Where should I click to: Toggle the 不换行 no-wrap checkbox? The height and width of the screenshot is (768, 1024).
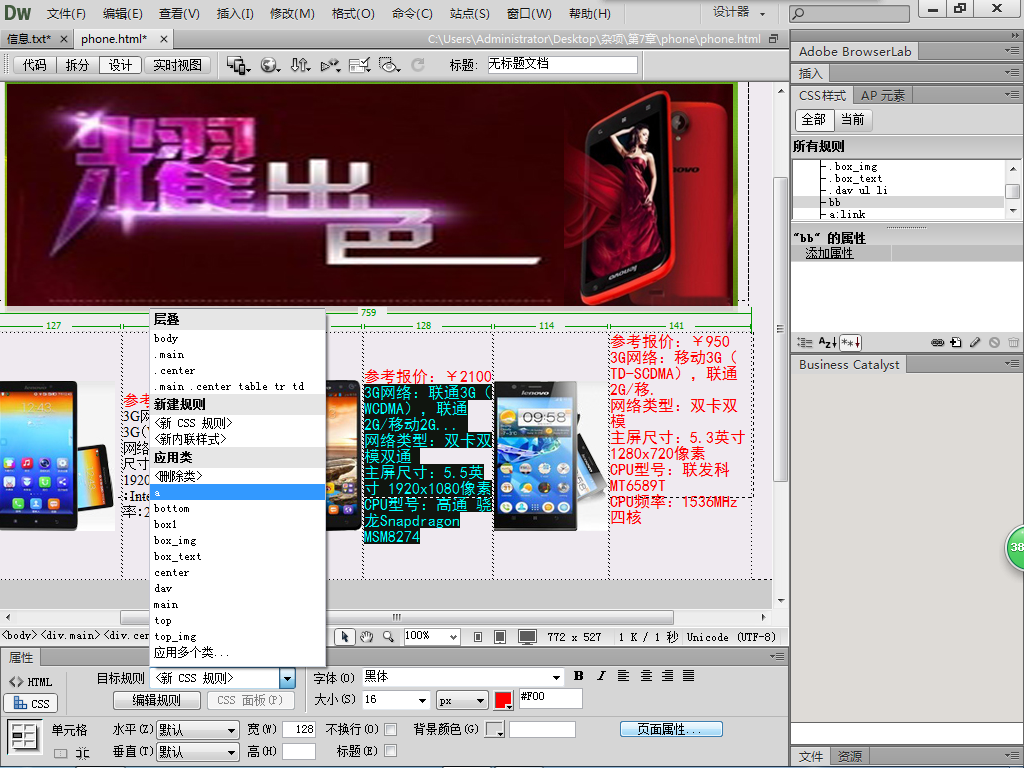[x=391, y=729]
